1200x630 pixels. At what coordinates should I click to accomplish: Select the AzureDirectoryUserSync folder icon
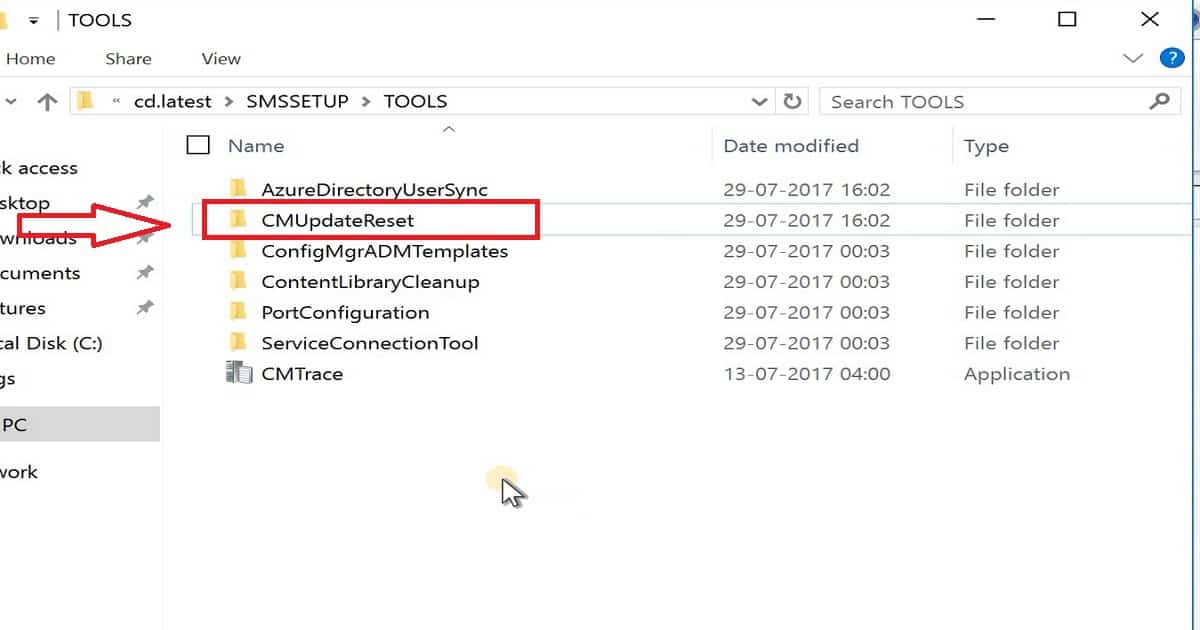[238, 189]
